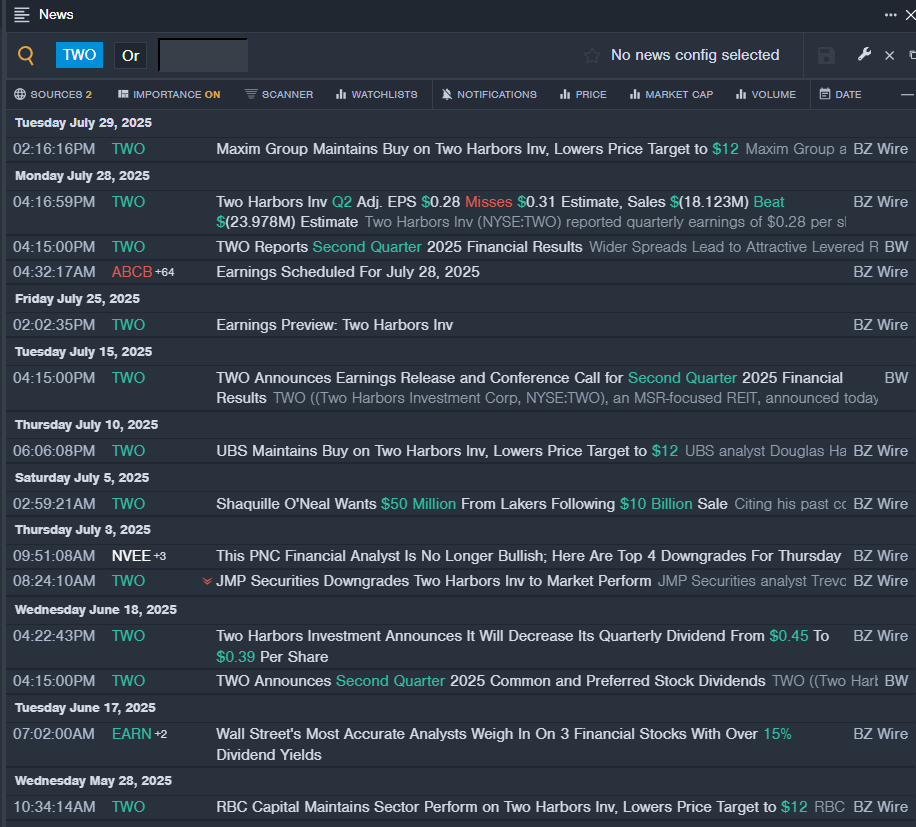Click the 09:51:08AM timestamp
The height and width of the screenshot is (827, 916).
[54, 556]
